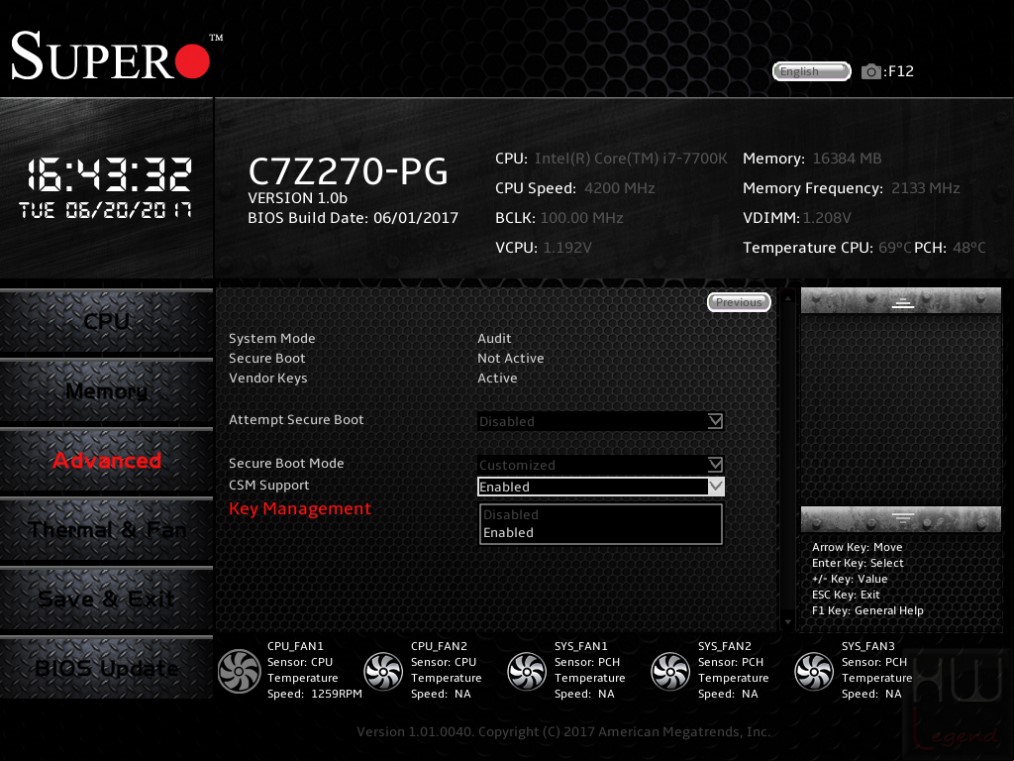The width and height of the screenshot is (1014, 761).
Task: Click the 100.00 MHz BCLK value
Action: (581, 218)
